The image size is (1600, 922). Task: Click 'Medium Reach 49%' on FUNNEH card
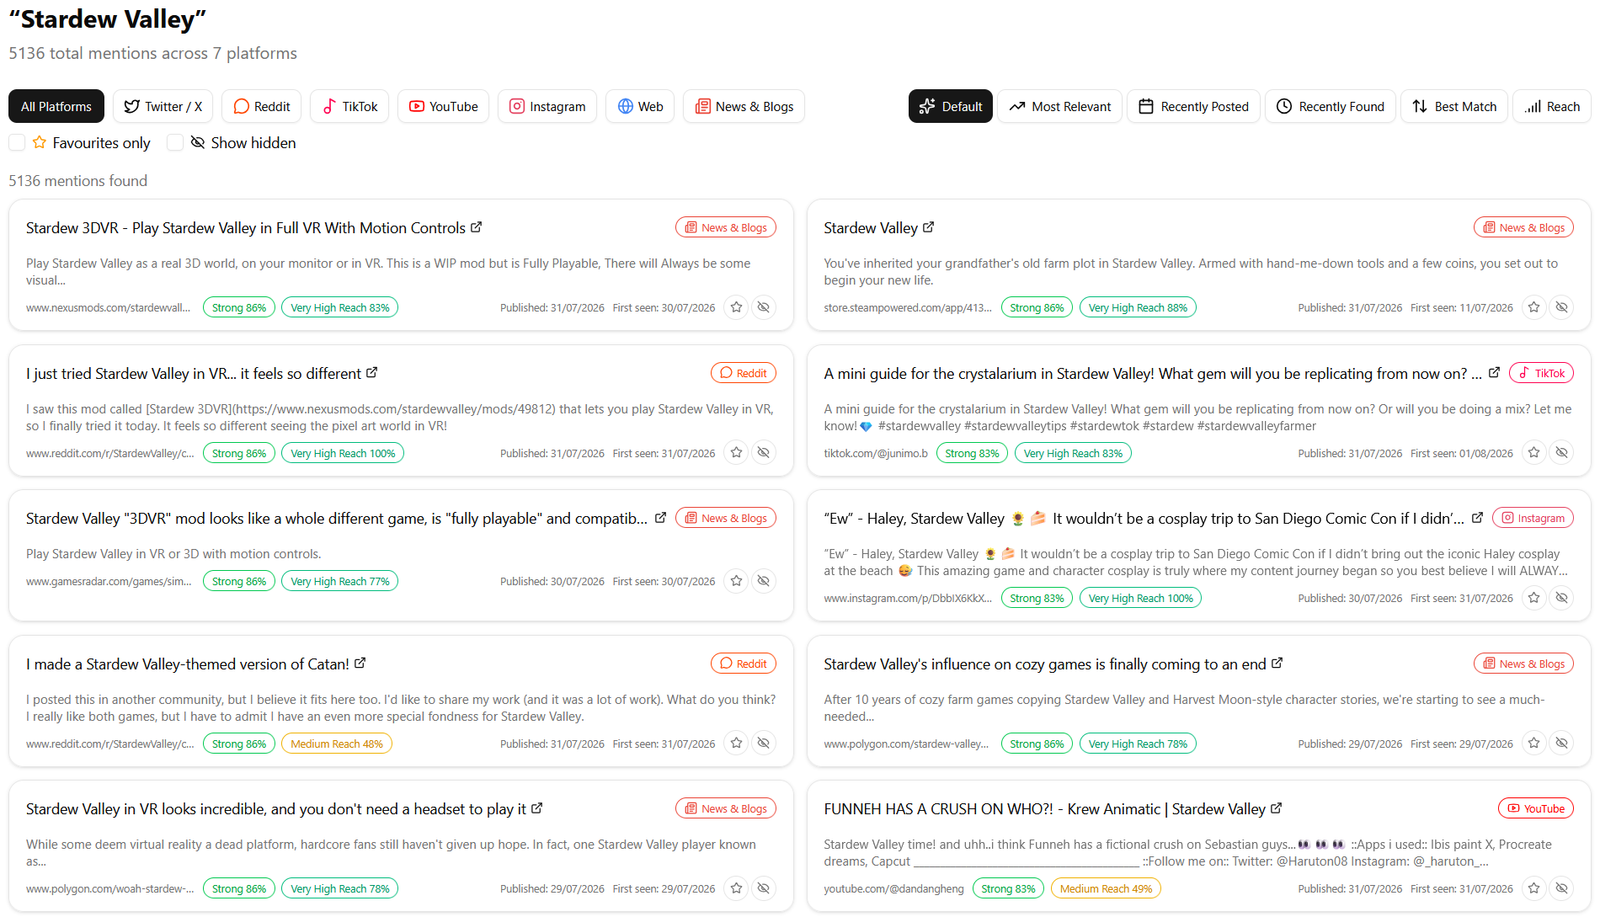(x=1106, y=889)
